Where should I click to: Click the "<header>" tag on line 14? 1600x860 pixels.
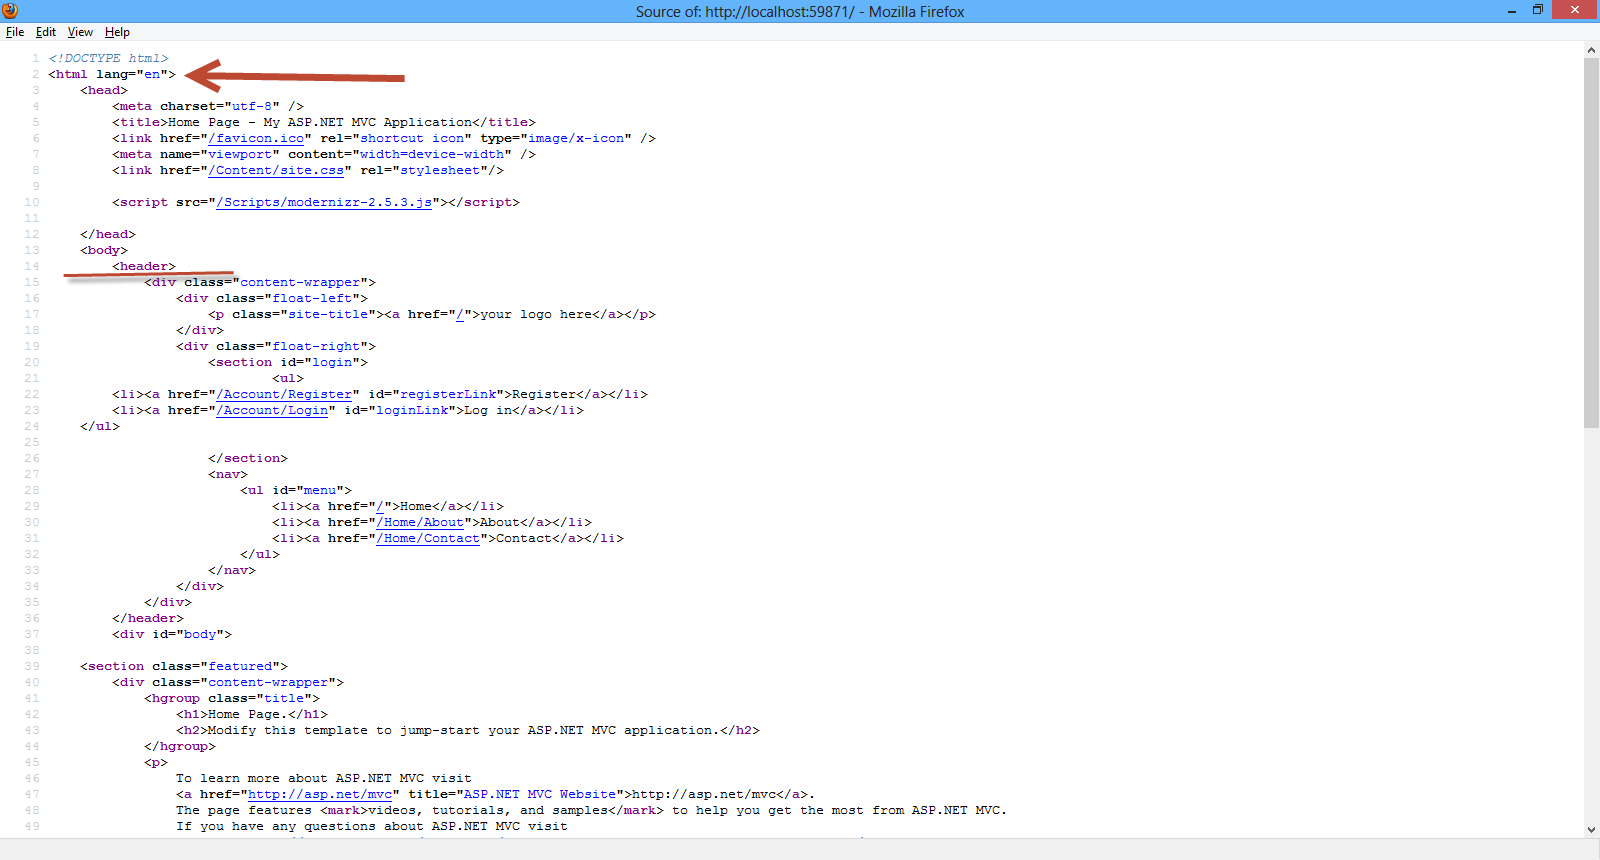[144, 266]
